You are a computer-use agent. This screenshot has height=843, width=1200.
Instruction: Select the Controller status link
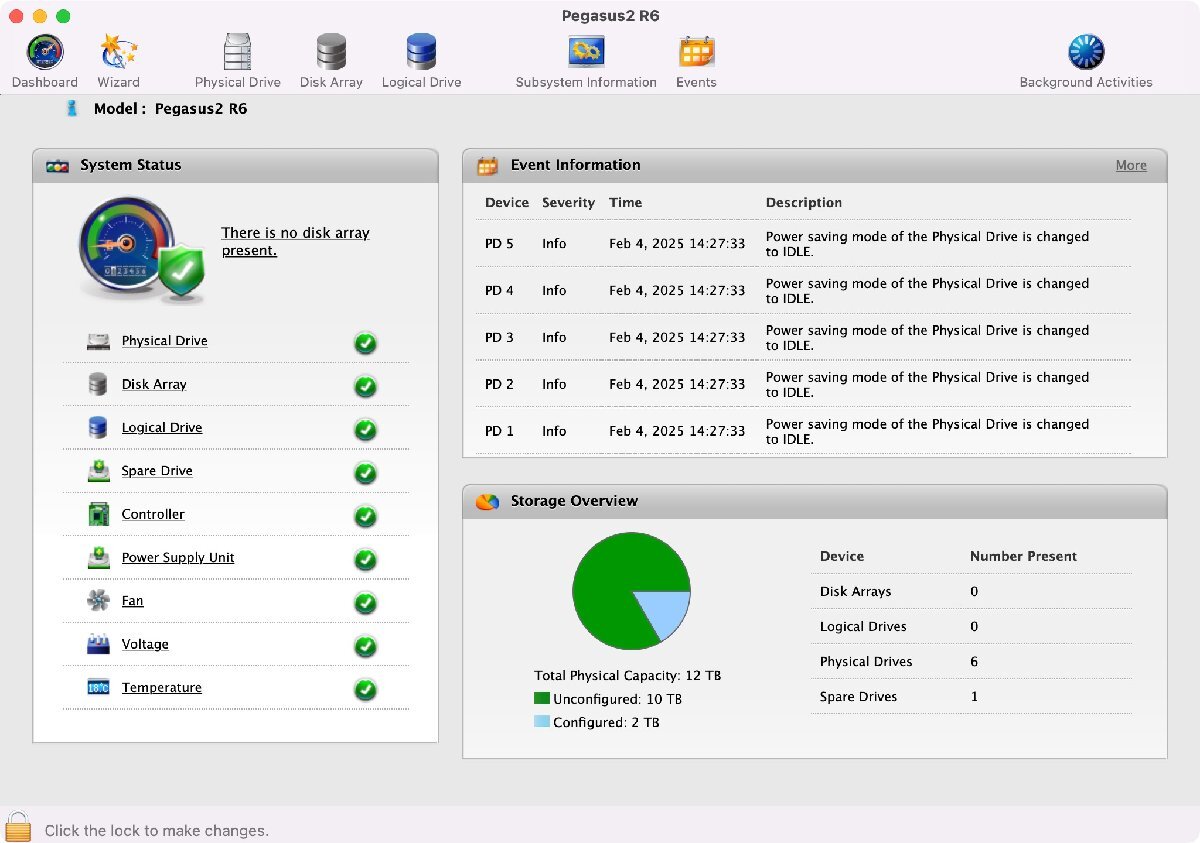coord(153,514)
